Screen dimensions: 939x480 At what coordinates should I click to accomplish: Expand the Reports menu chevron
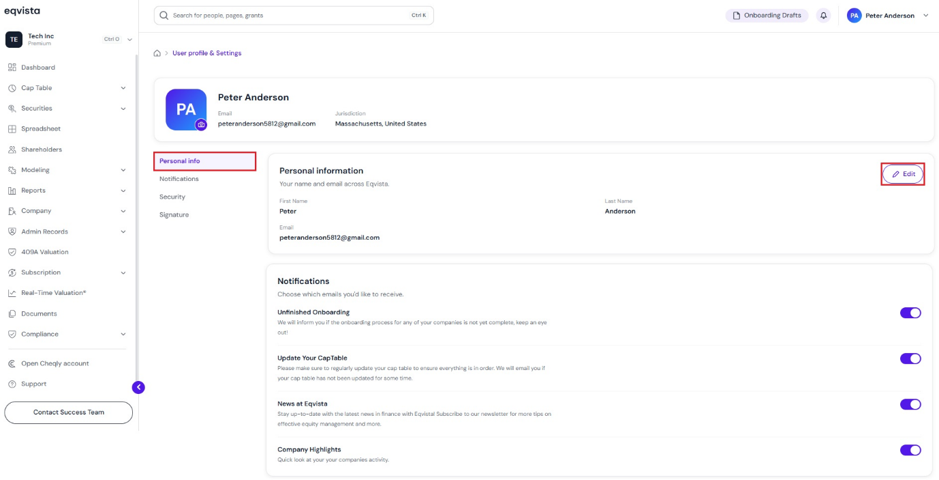click(x=123, y=190)
